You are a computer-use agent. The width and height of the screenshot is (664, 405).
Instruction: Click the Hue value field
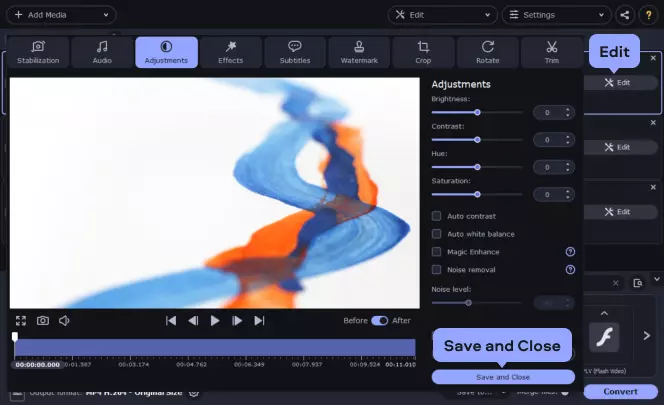553,167
